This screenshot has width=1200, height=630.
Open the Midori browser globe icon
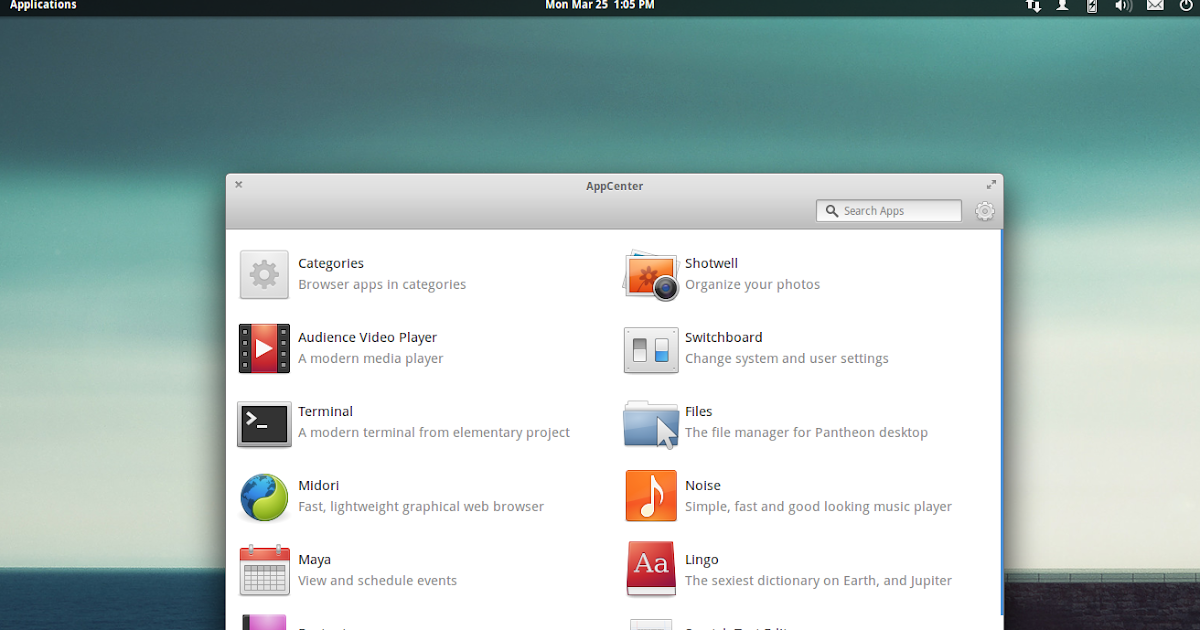264,497
